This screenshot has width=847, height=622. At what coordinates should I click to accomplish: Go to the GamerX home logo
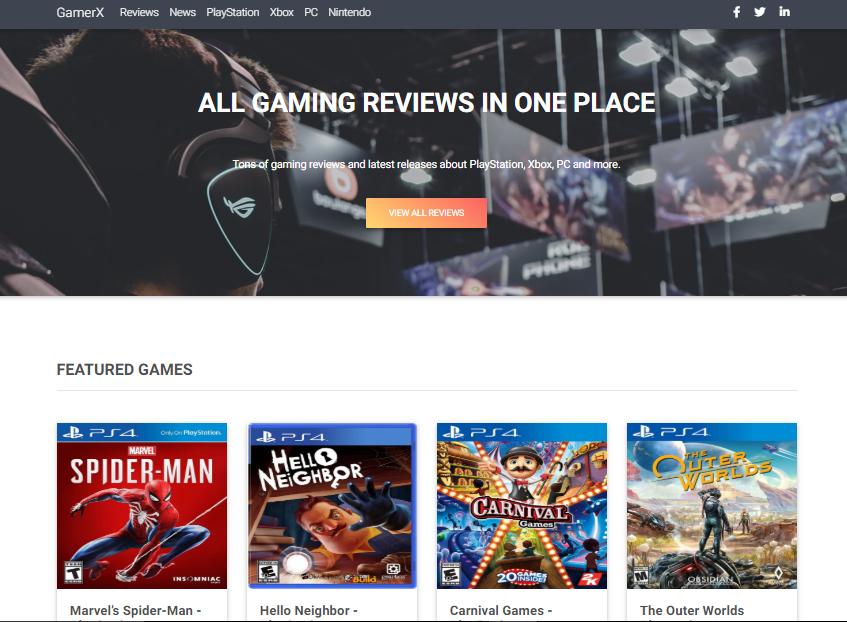click(x=80, y=12)
